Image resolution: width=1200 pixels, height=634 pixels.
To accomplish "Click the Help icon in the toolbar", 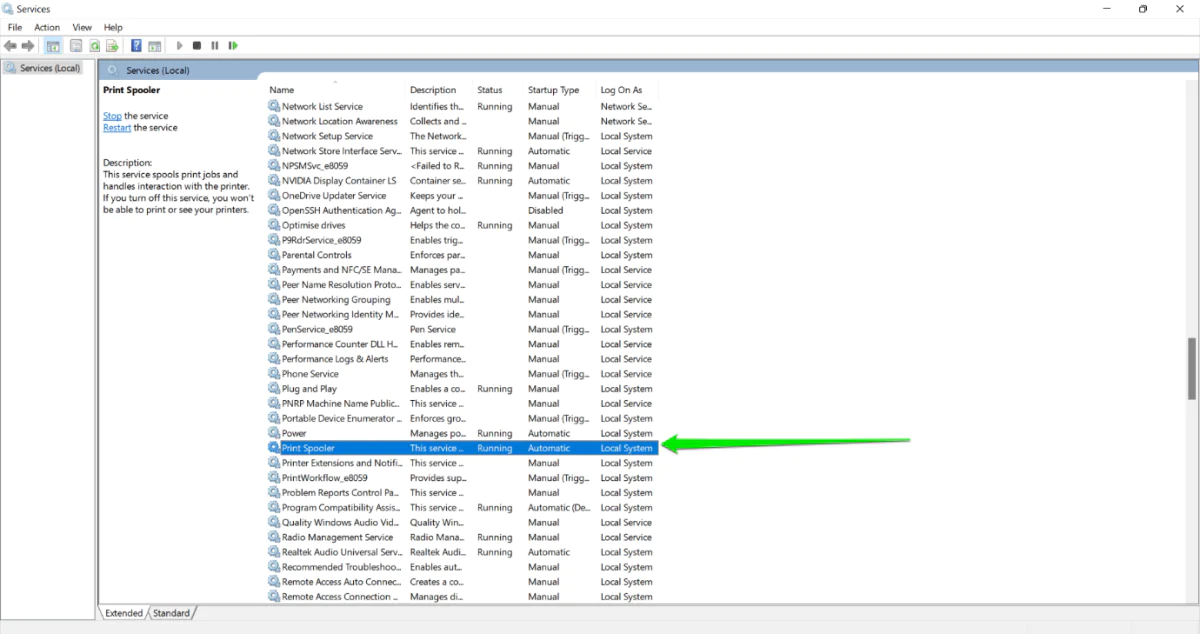I will [x=136, y=45].
